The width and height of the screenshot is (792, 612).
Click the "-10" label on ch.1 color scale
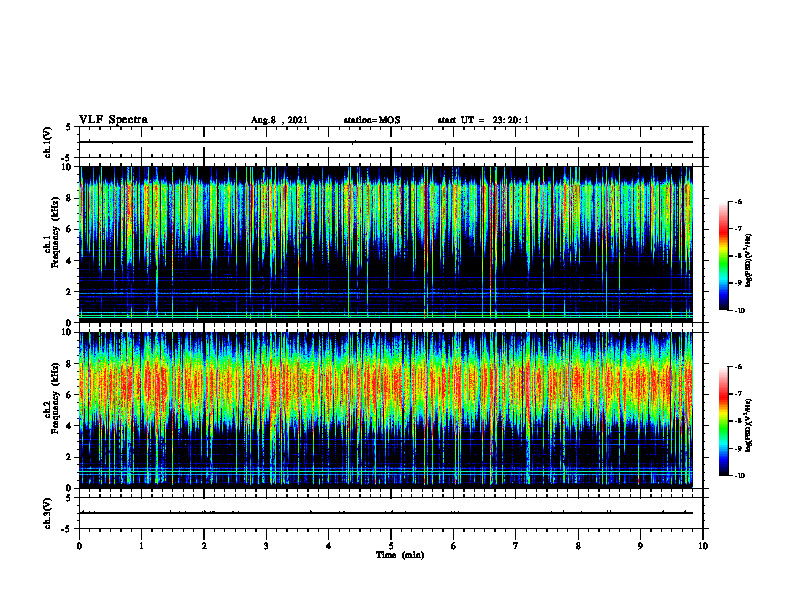pos(740,311)
